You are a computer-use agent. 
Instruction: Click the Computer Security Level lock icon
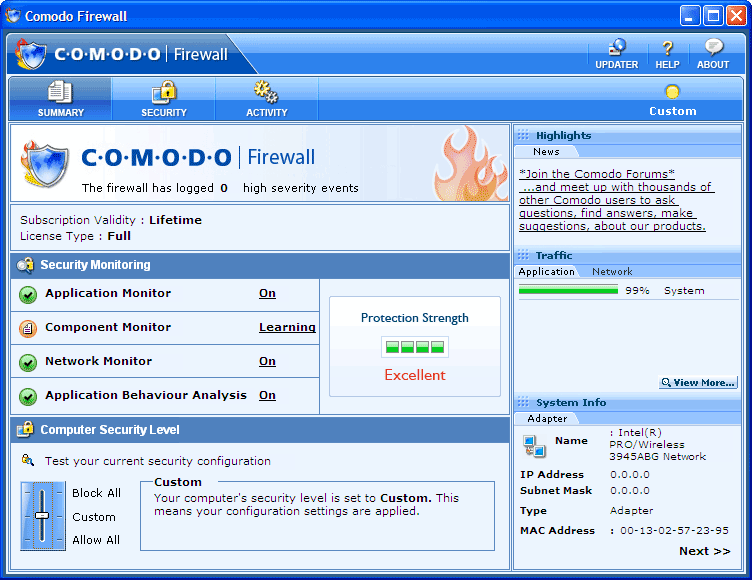25,429
